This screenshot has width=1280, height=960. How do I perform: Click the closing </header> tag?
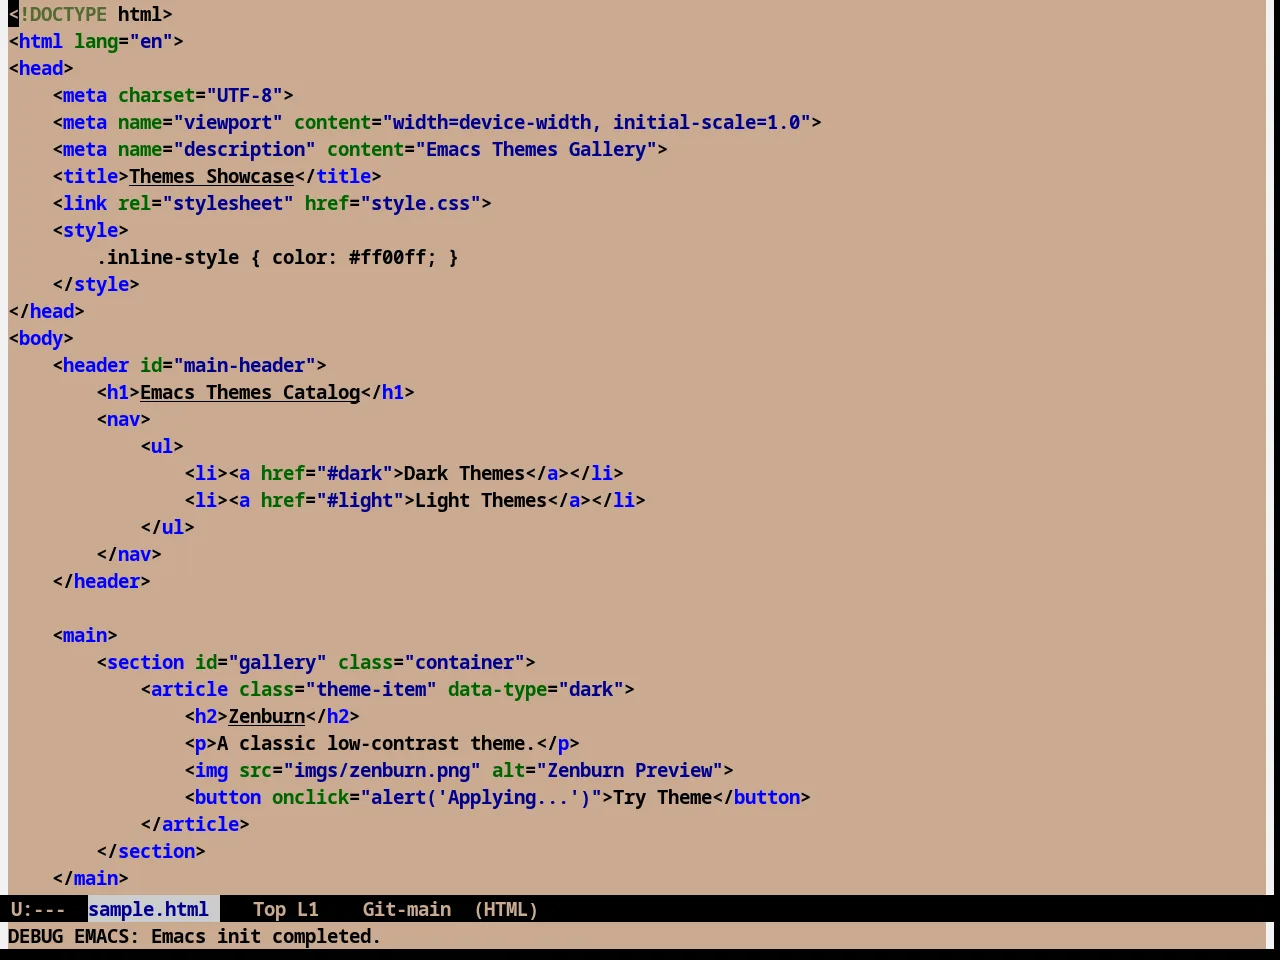101,581
